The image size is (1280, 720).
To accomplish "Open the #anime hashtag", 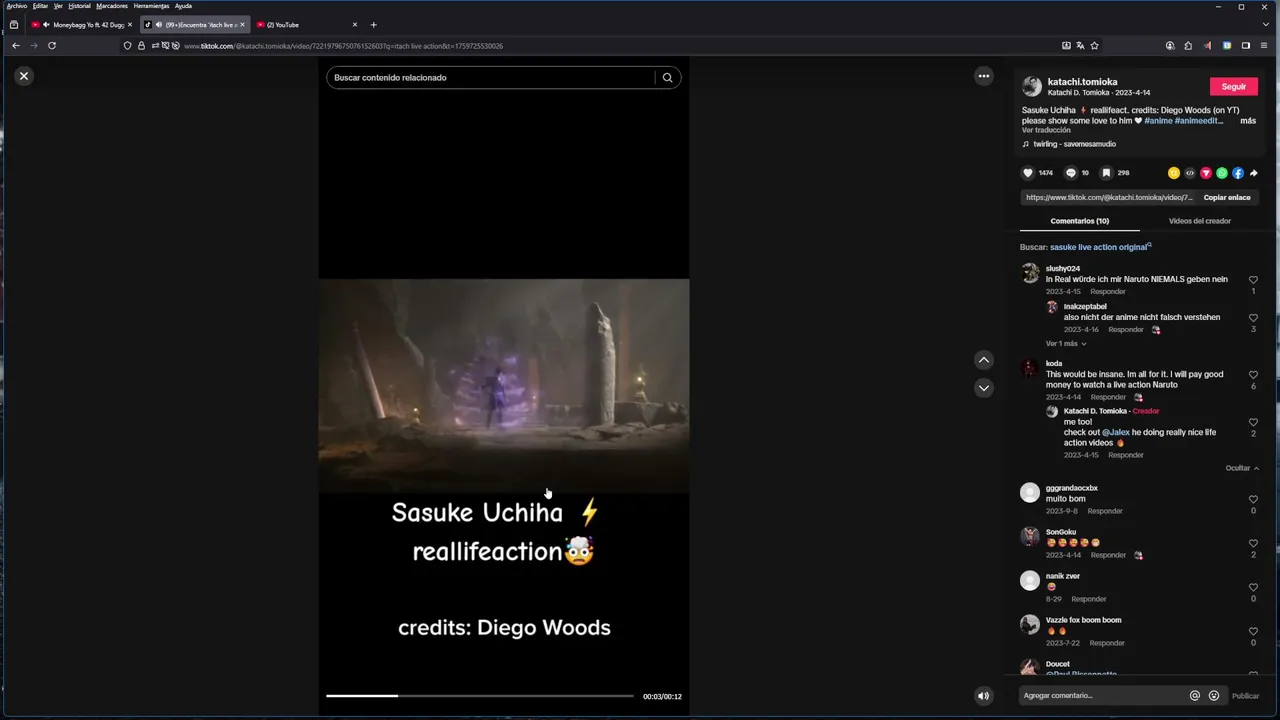I will 1158,121.
